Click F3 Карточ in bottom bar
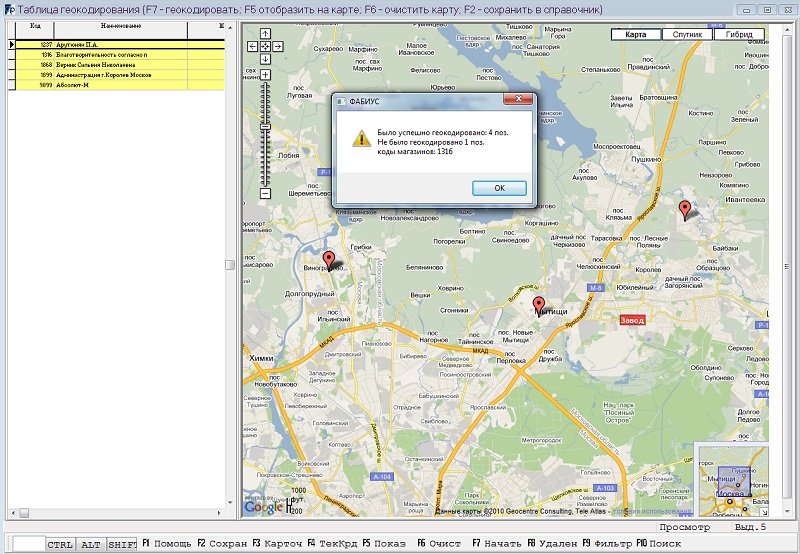Screen dimensions: 800x554 pos(277,544)
